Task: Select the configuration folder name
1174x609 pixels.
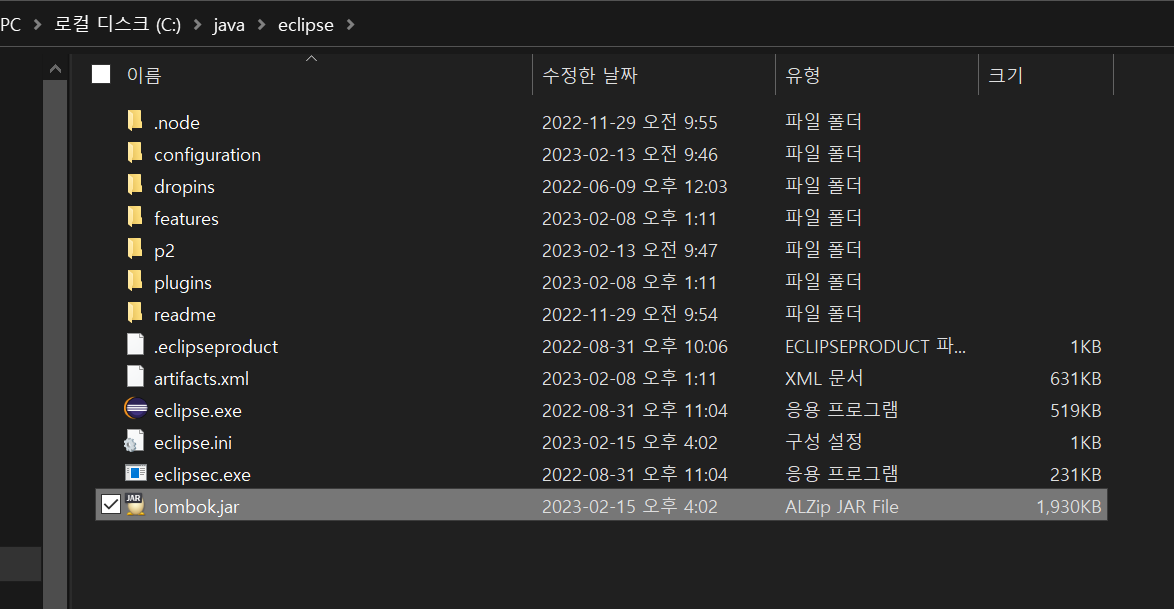Action: pyautogui.click(x=207, y=154)
